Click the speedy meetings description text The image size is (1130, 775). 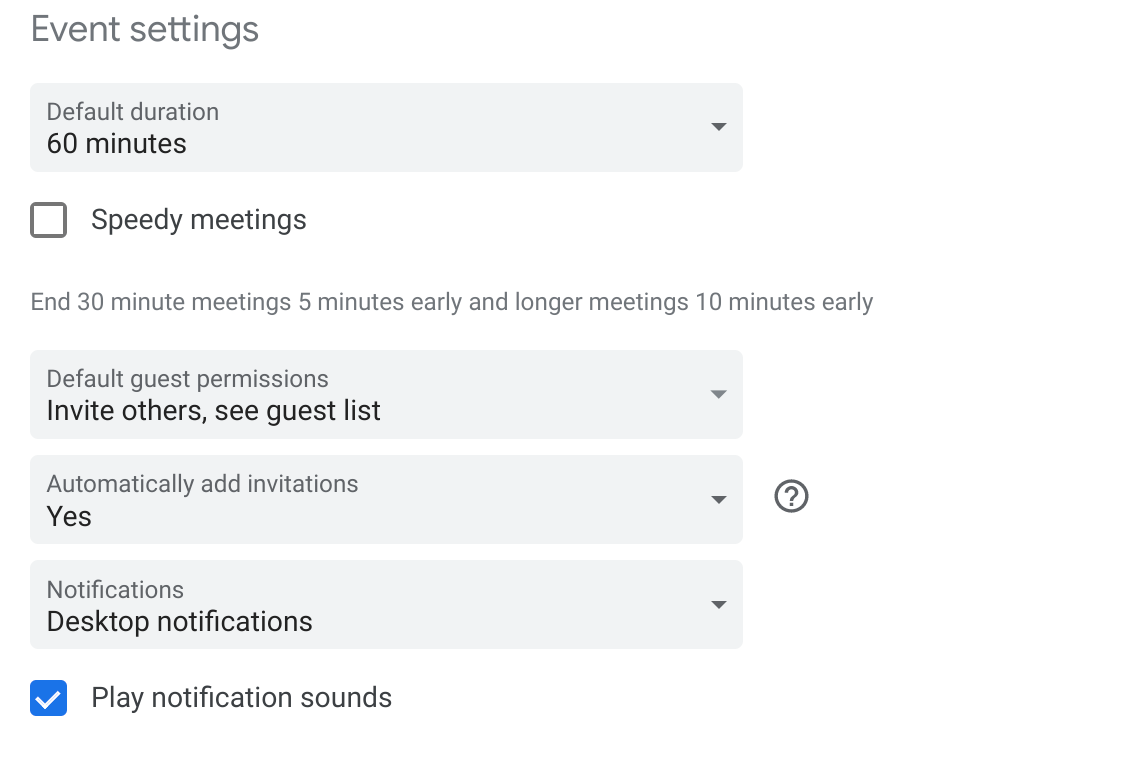pos(450,301)
